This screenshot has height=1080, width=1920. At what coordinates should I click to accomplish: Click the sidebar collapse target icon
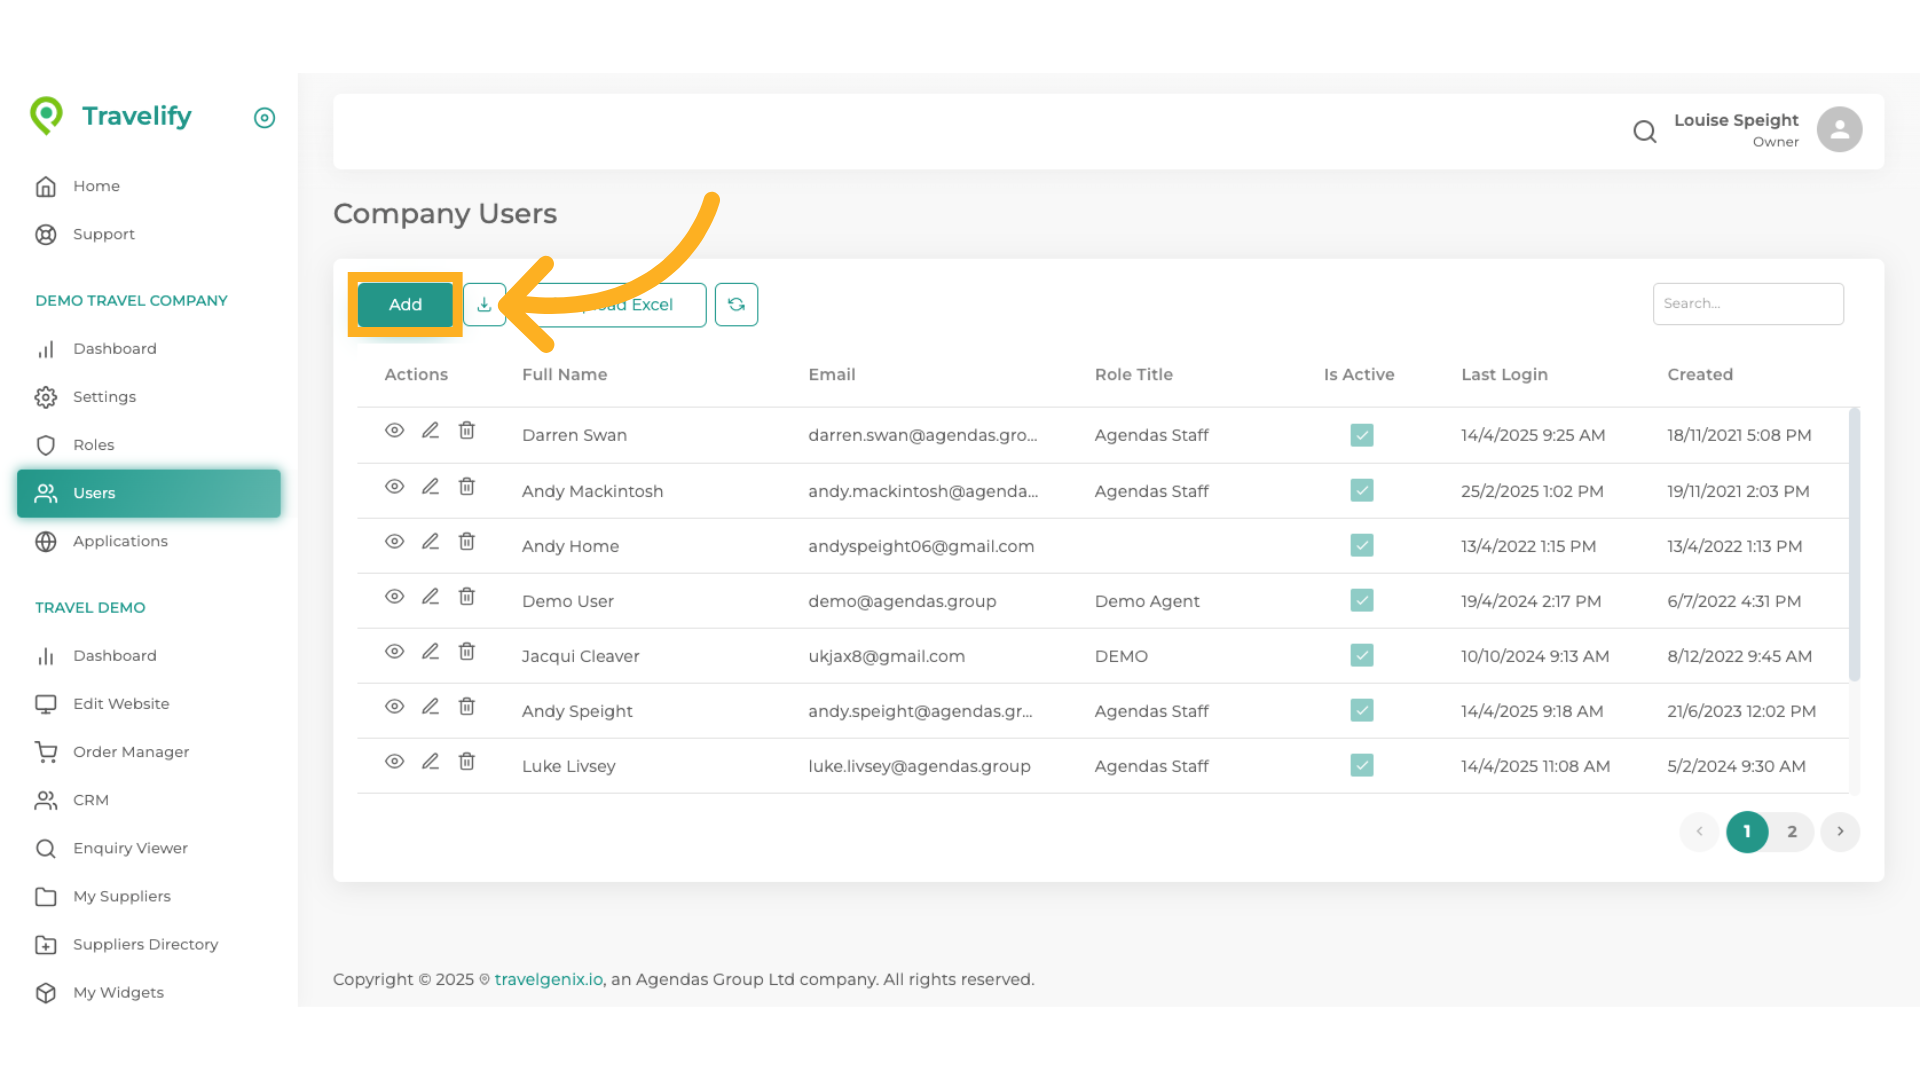coord(264,118)
